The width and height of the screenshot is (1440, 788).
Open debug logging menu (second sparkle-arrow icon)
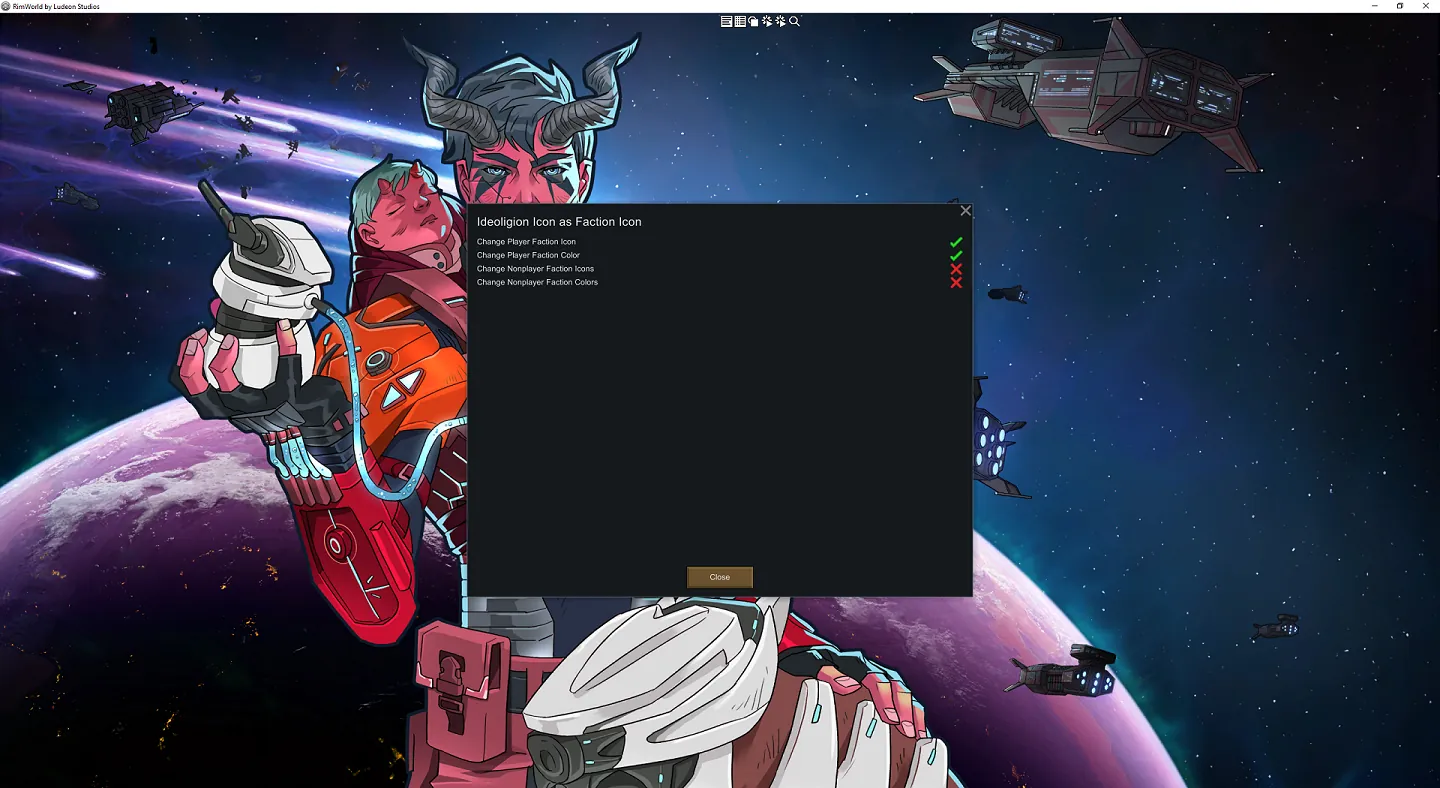(781, 21)
